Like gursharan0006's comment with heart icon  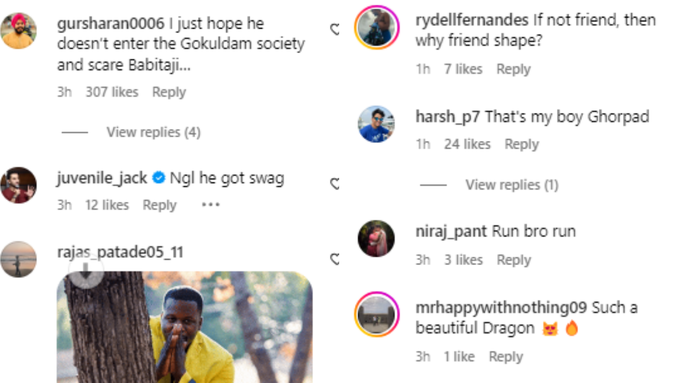click(334, 29)
